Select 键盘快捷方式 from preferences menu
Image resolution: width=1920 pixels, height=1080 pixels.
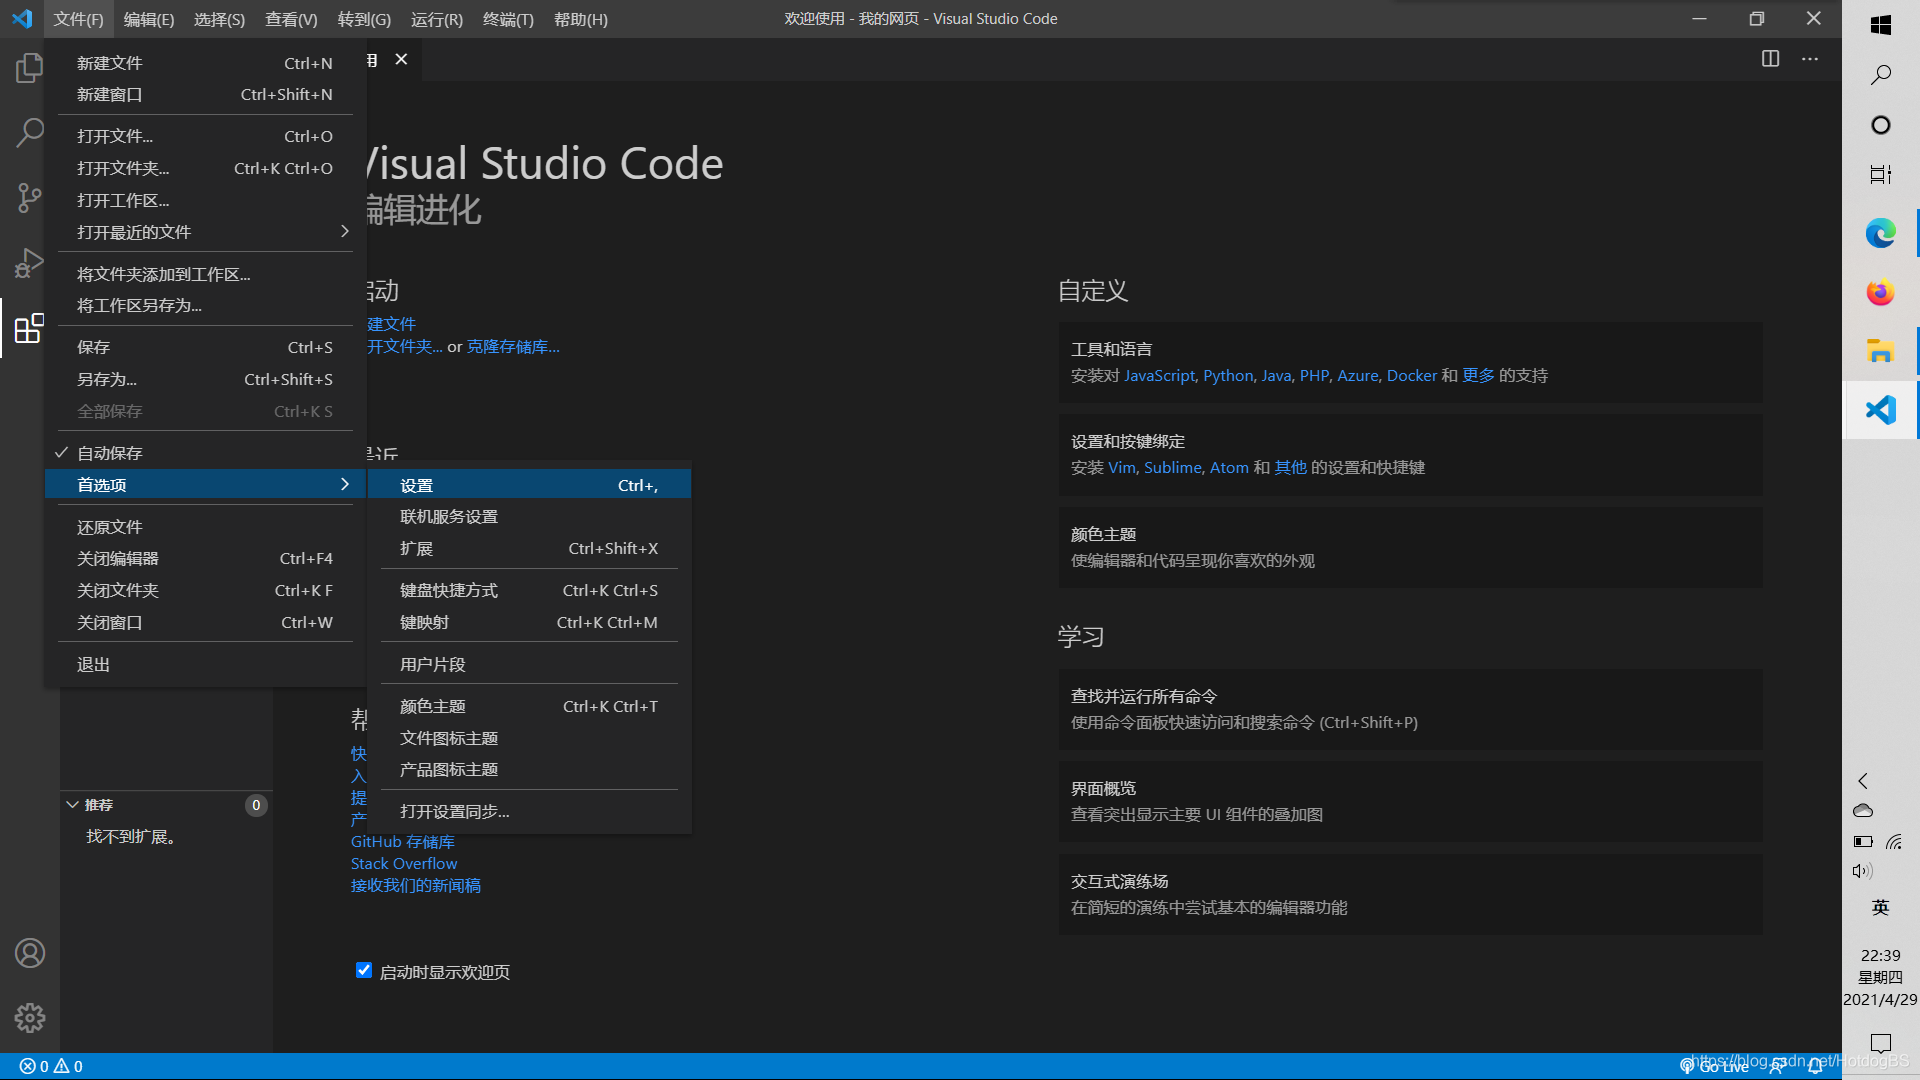click(x=448, y=589)
